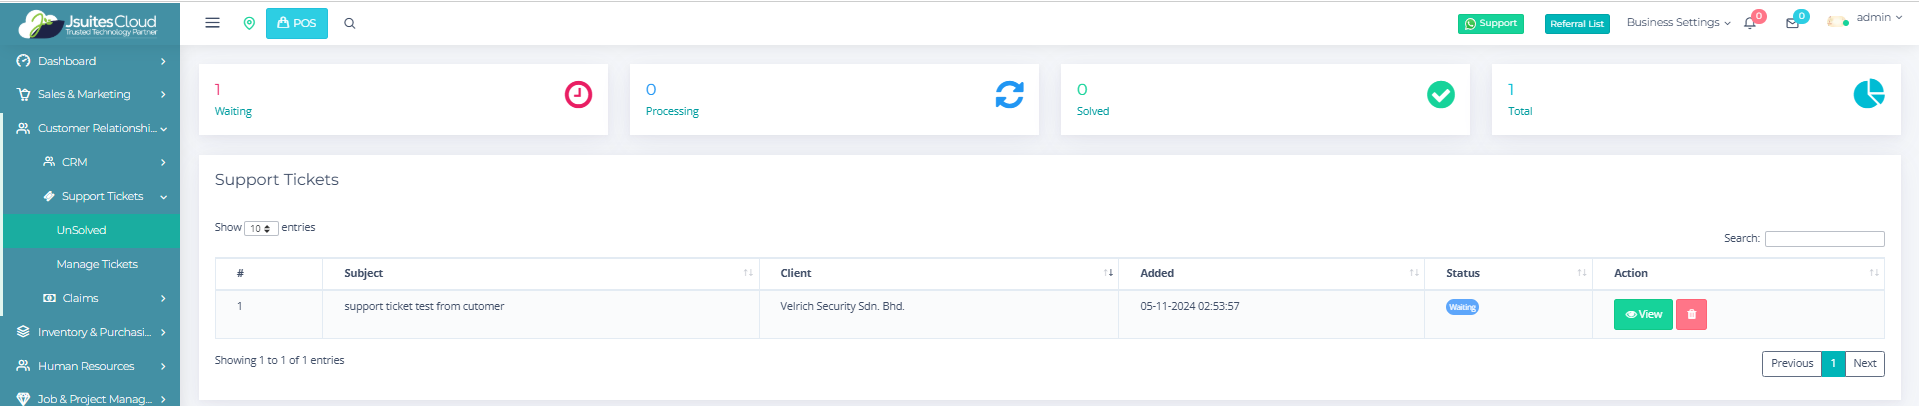Viewport: 1919px width, 406px height.
Task: Click the hamburger menu icon
Action: [x=212, y=23]
